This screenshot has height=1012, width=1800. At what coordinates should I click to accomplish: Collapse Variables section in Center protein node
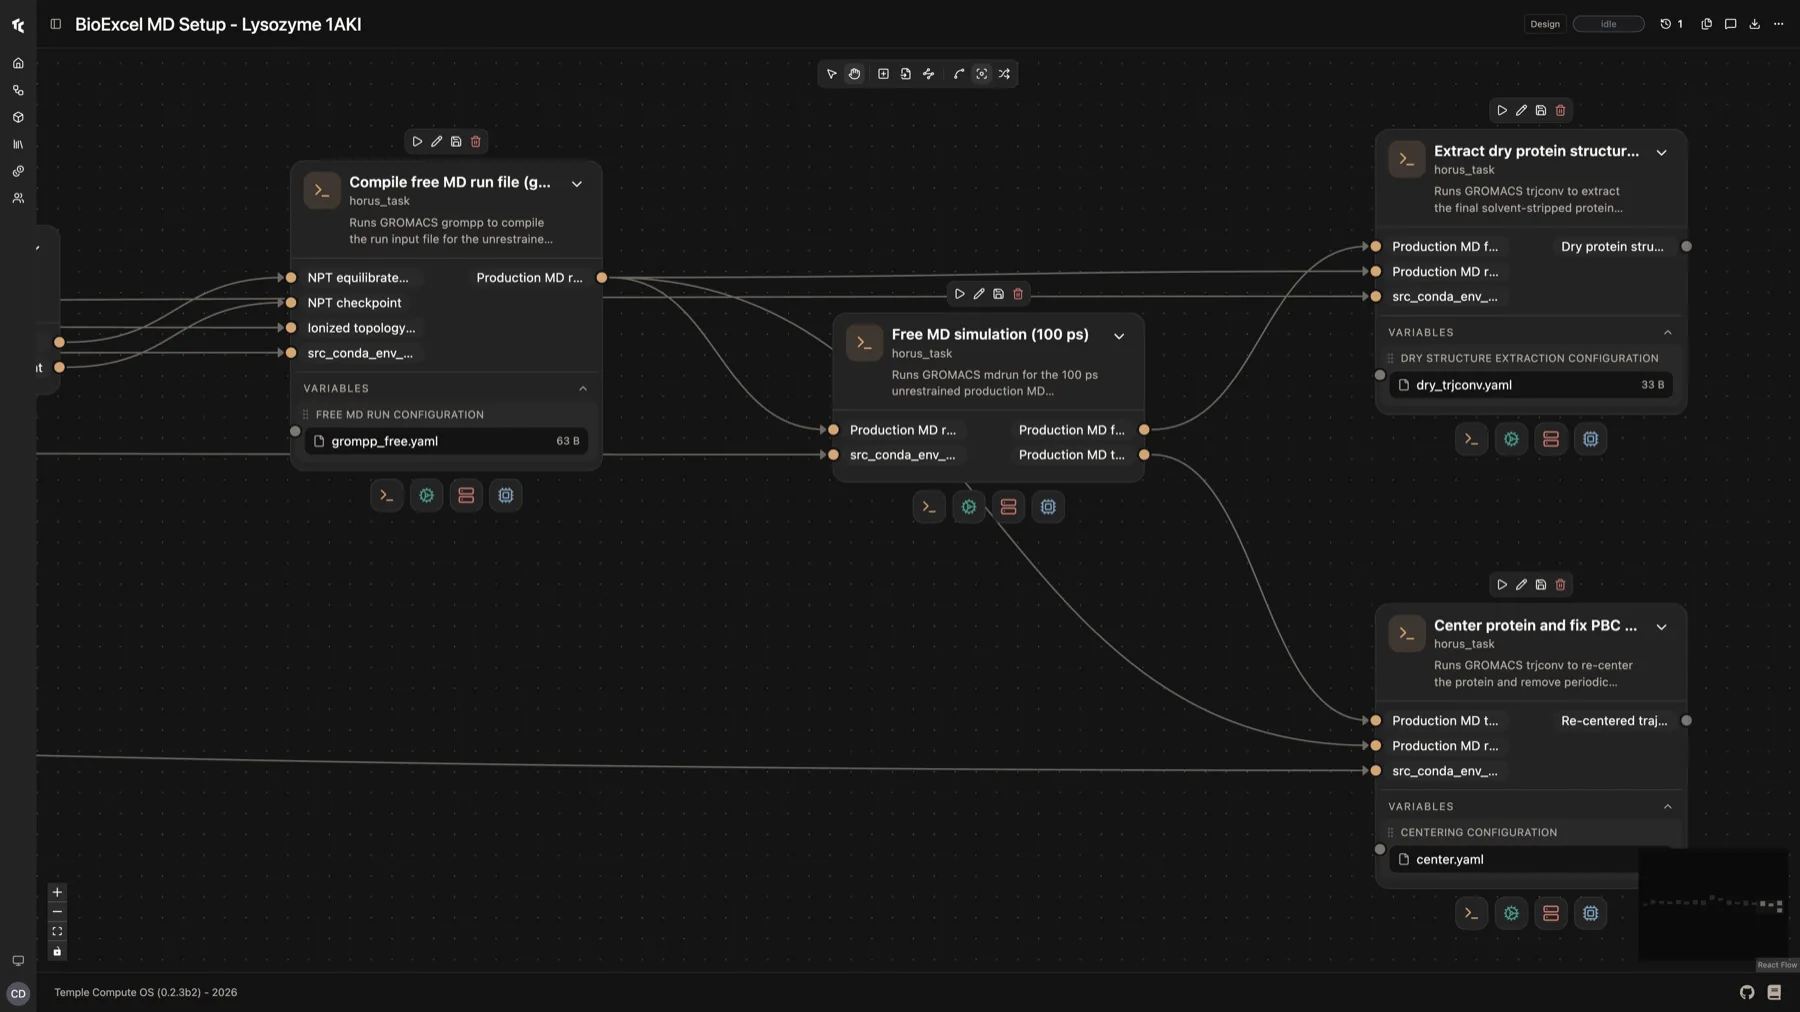(x=1667, y=807)
